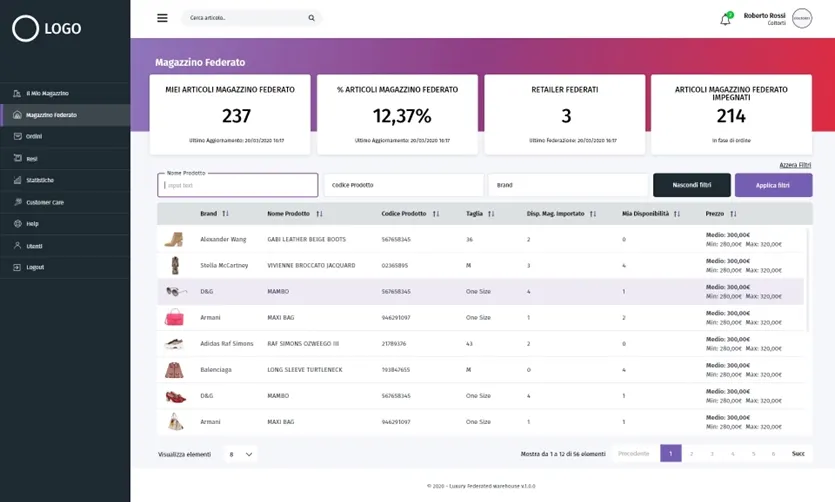Click product code 193847655

tap(396, 369)
